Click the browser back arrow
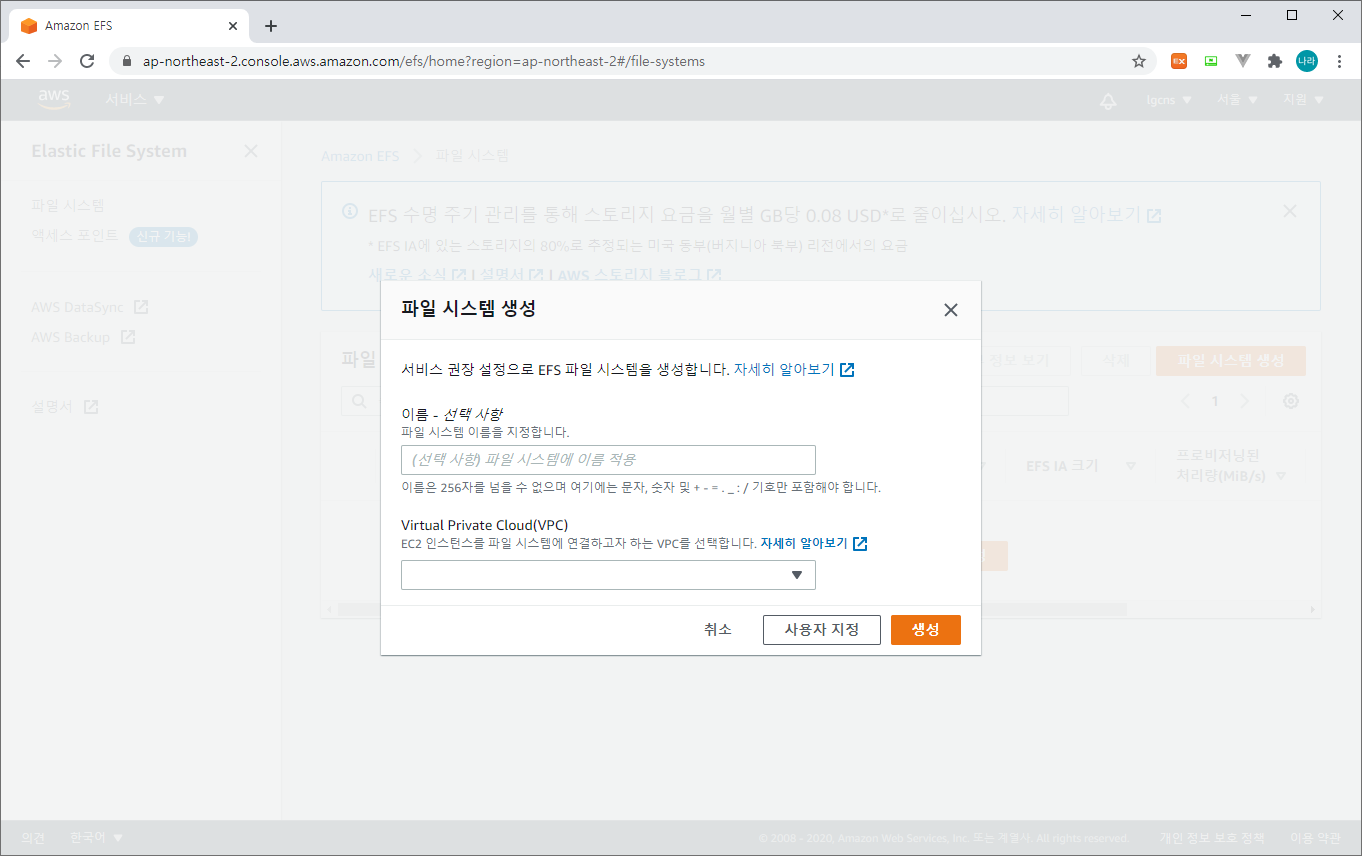The height and width of the screenshot is (856, 1362). pyautogui.click(x=23, y=61)
